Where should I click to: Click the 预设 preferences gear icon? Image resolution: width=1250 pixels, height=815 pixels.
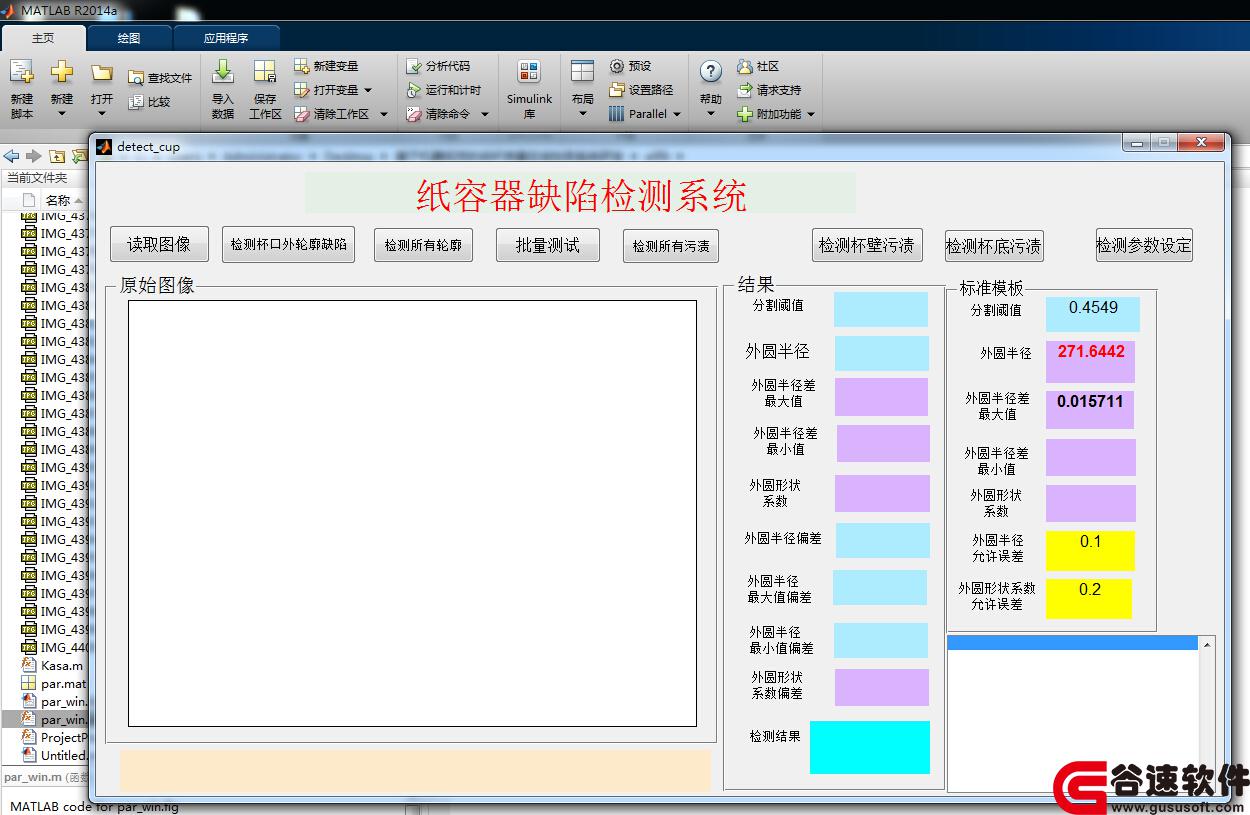click(x=617, y=66)
